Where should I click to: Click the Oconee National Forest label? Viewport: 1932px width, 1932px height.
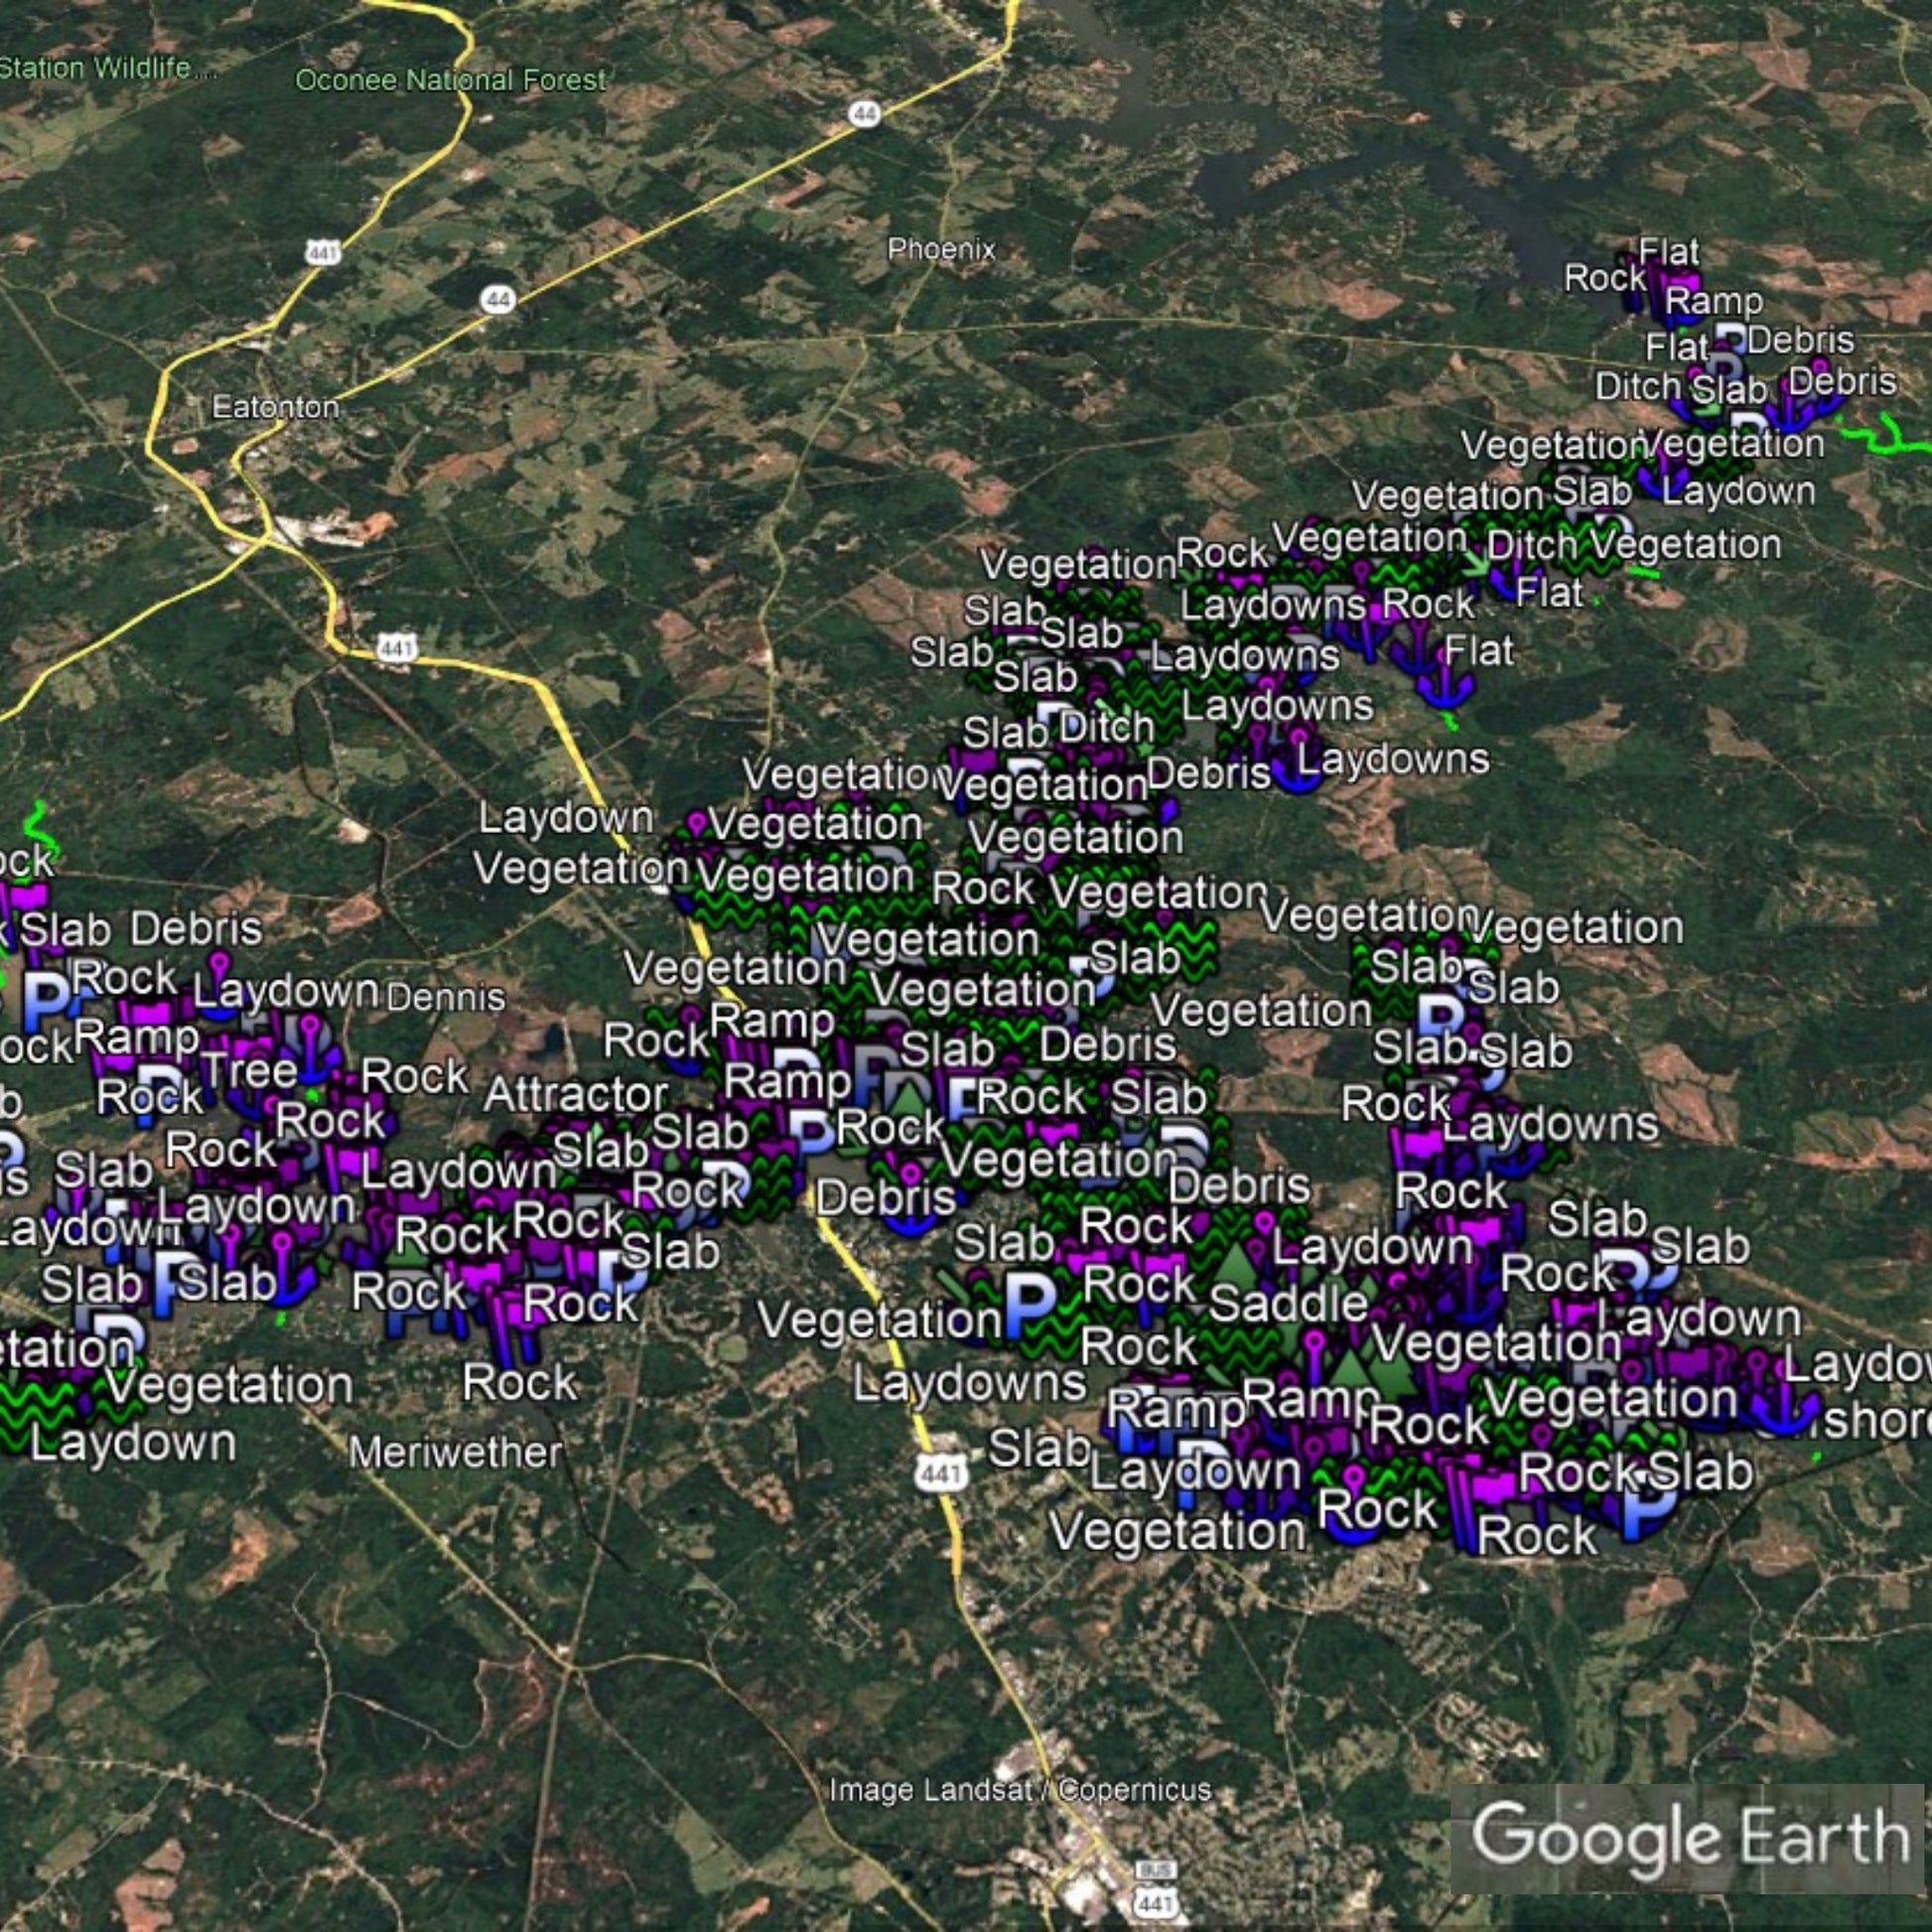[x=450, y=80]
